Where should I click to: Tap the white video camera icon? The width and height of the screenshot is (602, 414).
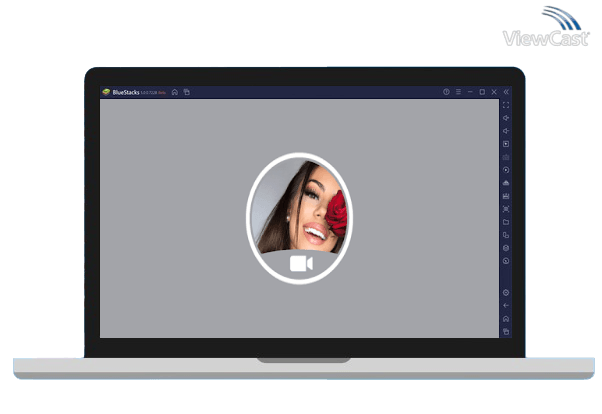click(x=301, y=264)
